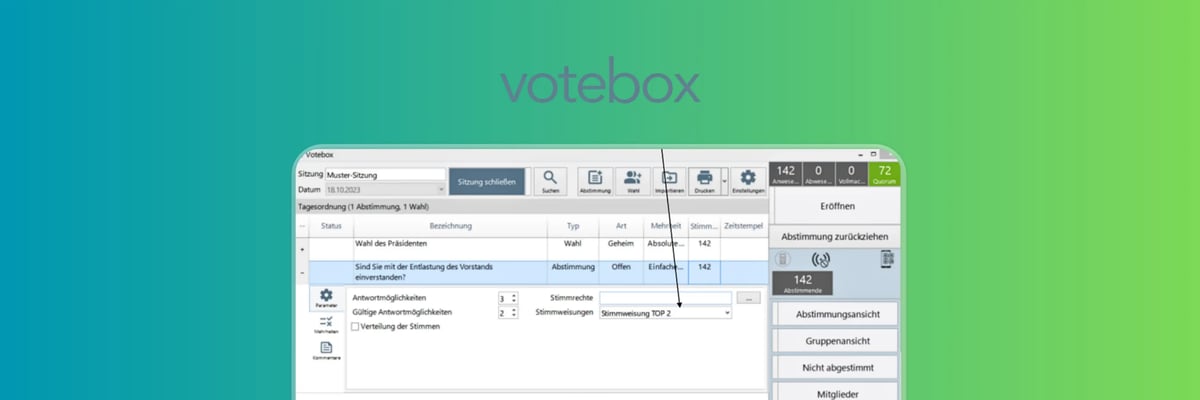Open Einstellungen gear icon
Screen dimensions: 1200x400
[x=748, y=181]
